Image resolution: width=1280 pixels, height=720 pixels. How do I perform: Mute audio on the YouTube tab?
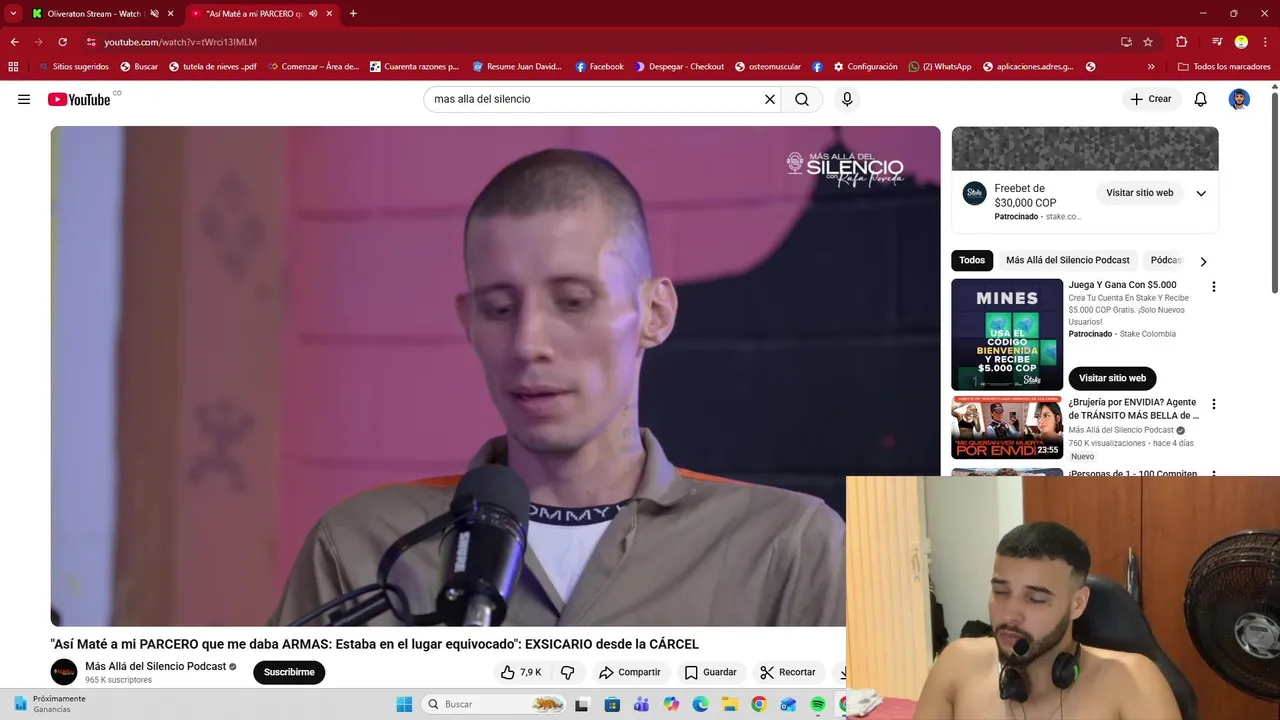(313, 14)
